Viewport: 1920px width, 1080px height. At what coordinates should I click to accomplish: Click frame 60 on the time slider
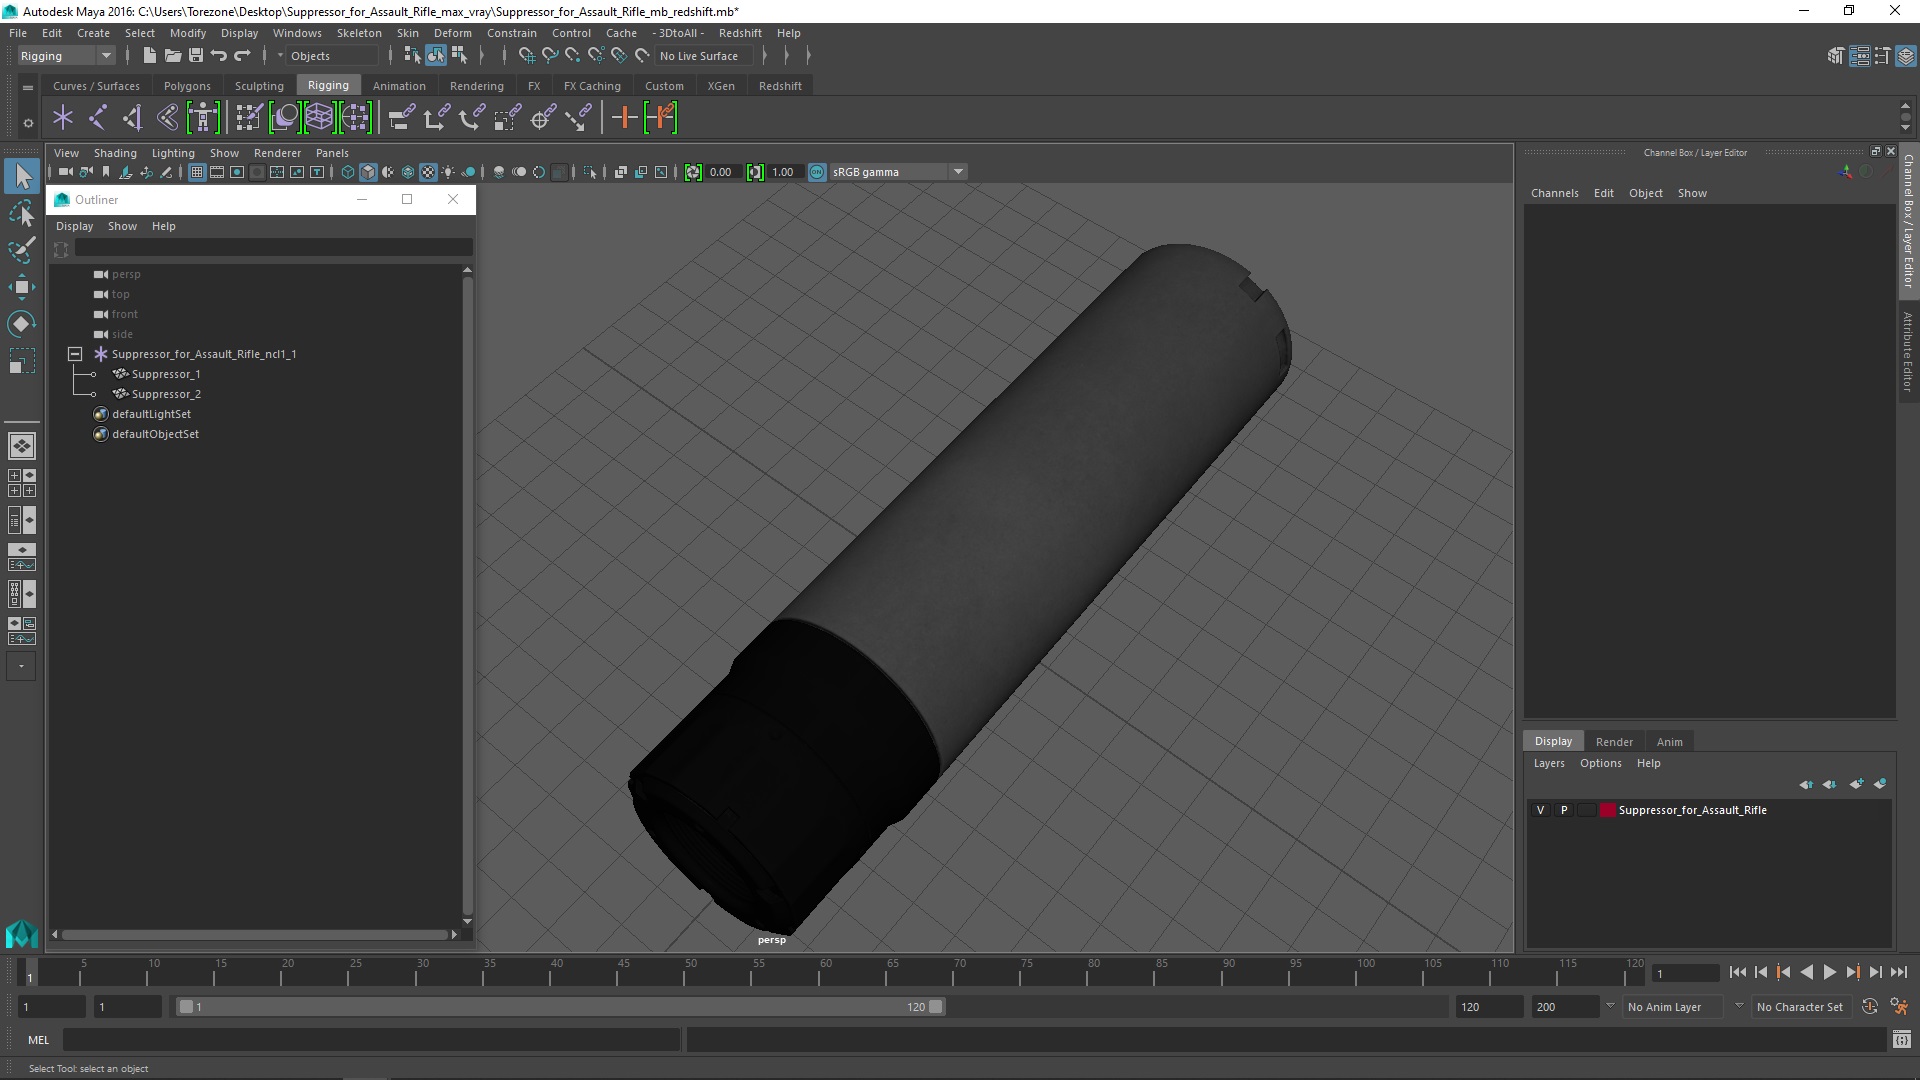[x=826, y=972]
